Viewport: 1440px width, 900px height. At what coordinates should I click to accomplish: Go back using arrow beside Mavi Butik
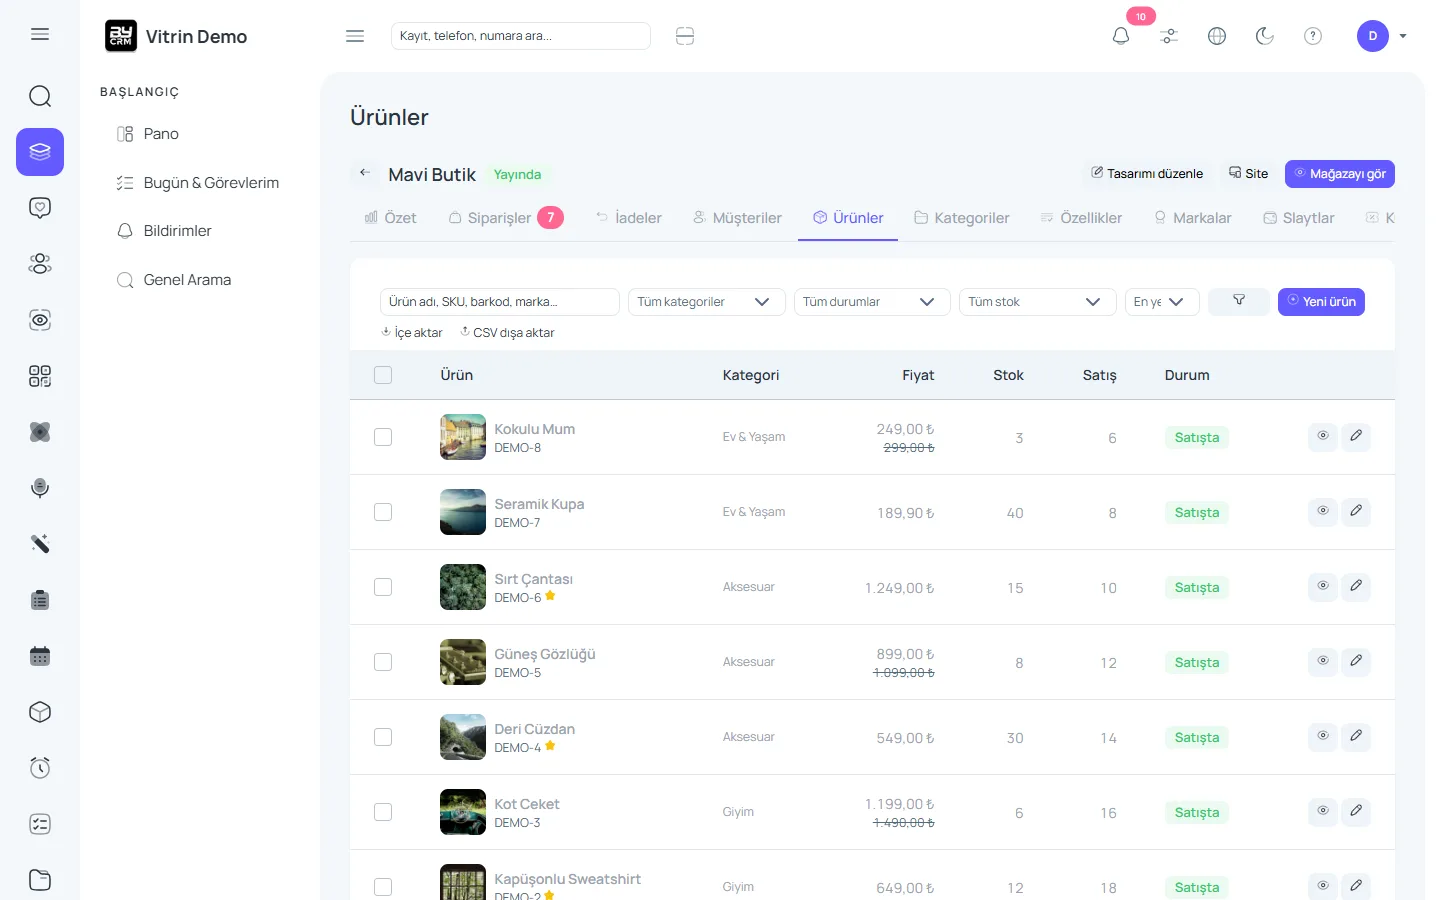(365, 173)
